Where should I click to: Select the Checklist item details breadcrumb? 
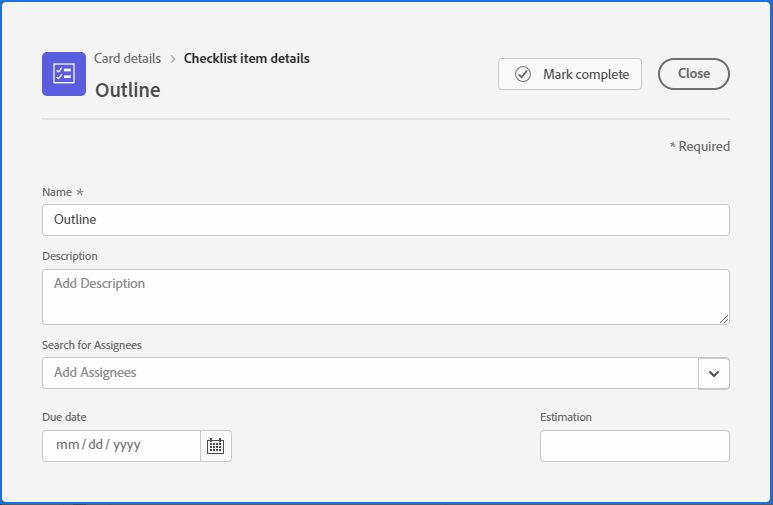[x=247, y=59]
